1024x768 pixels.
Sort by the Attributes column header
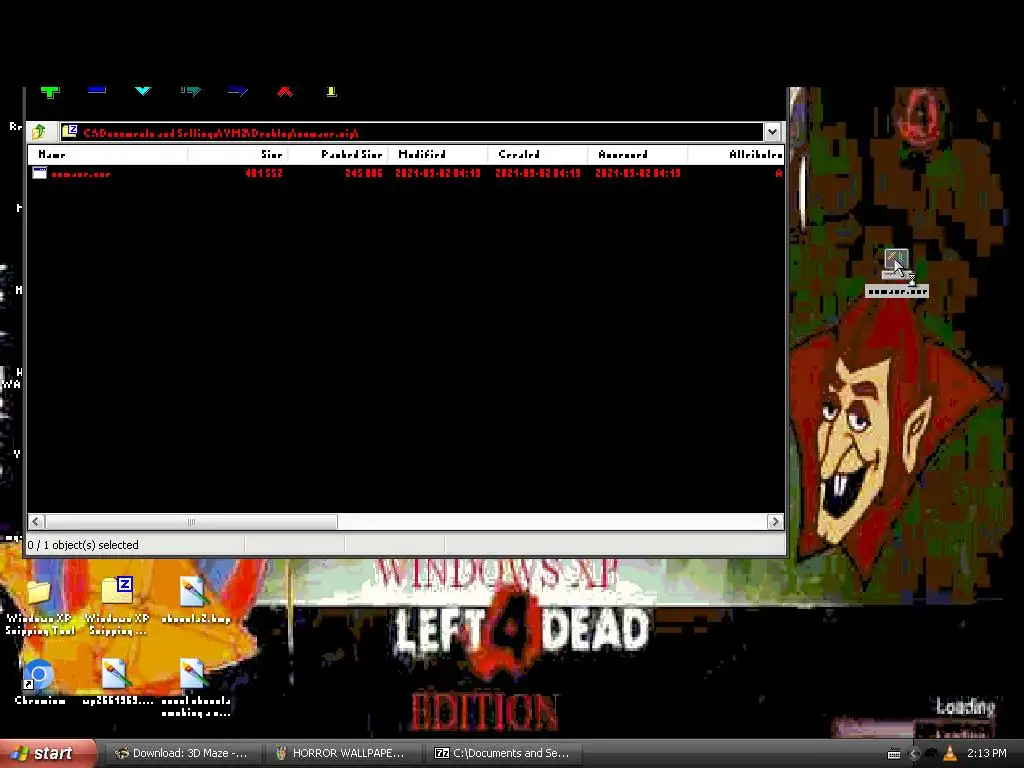click(736, 155)
